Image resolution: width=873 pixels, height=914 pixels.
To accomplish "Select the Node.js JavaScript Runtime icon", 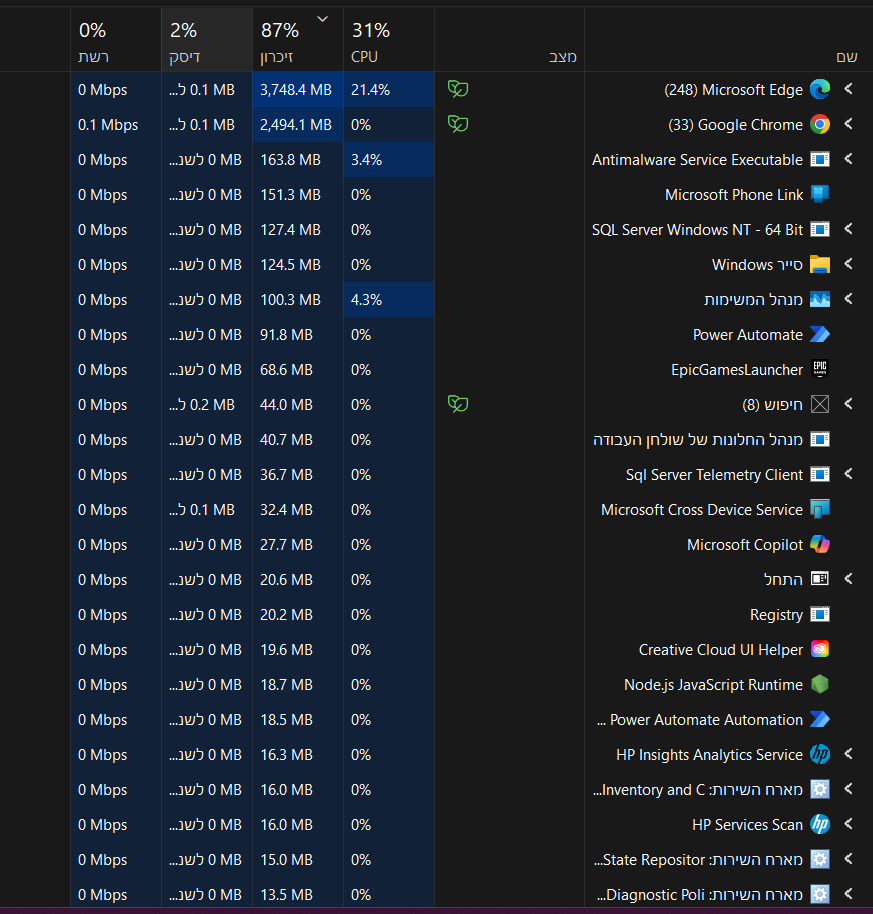I will [x=820, y=685].
